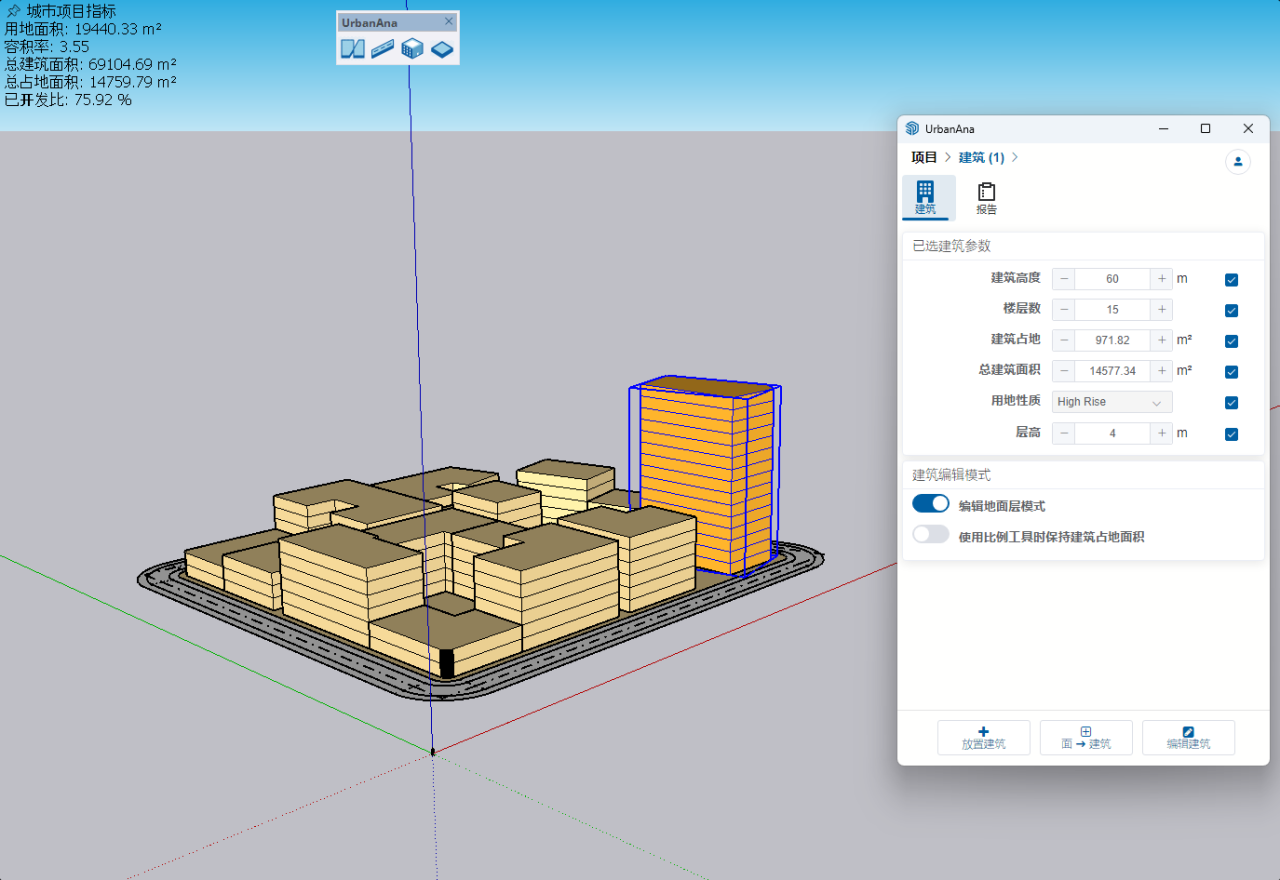Select the road strip tool icon
The image size is (1280, 880).
(x=382, y=49)
